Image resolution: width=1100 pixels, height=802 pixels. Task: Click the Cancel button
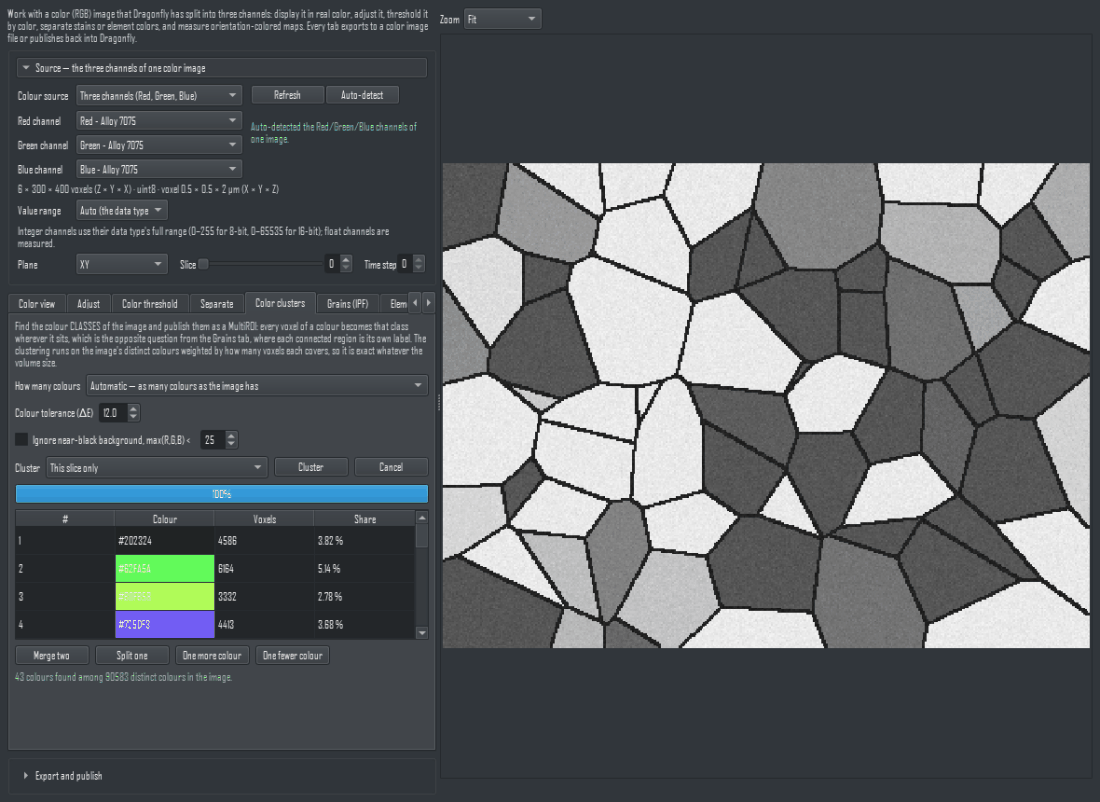tap(391, 467)
